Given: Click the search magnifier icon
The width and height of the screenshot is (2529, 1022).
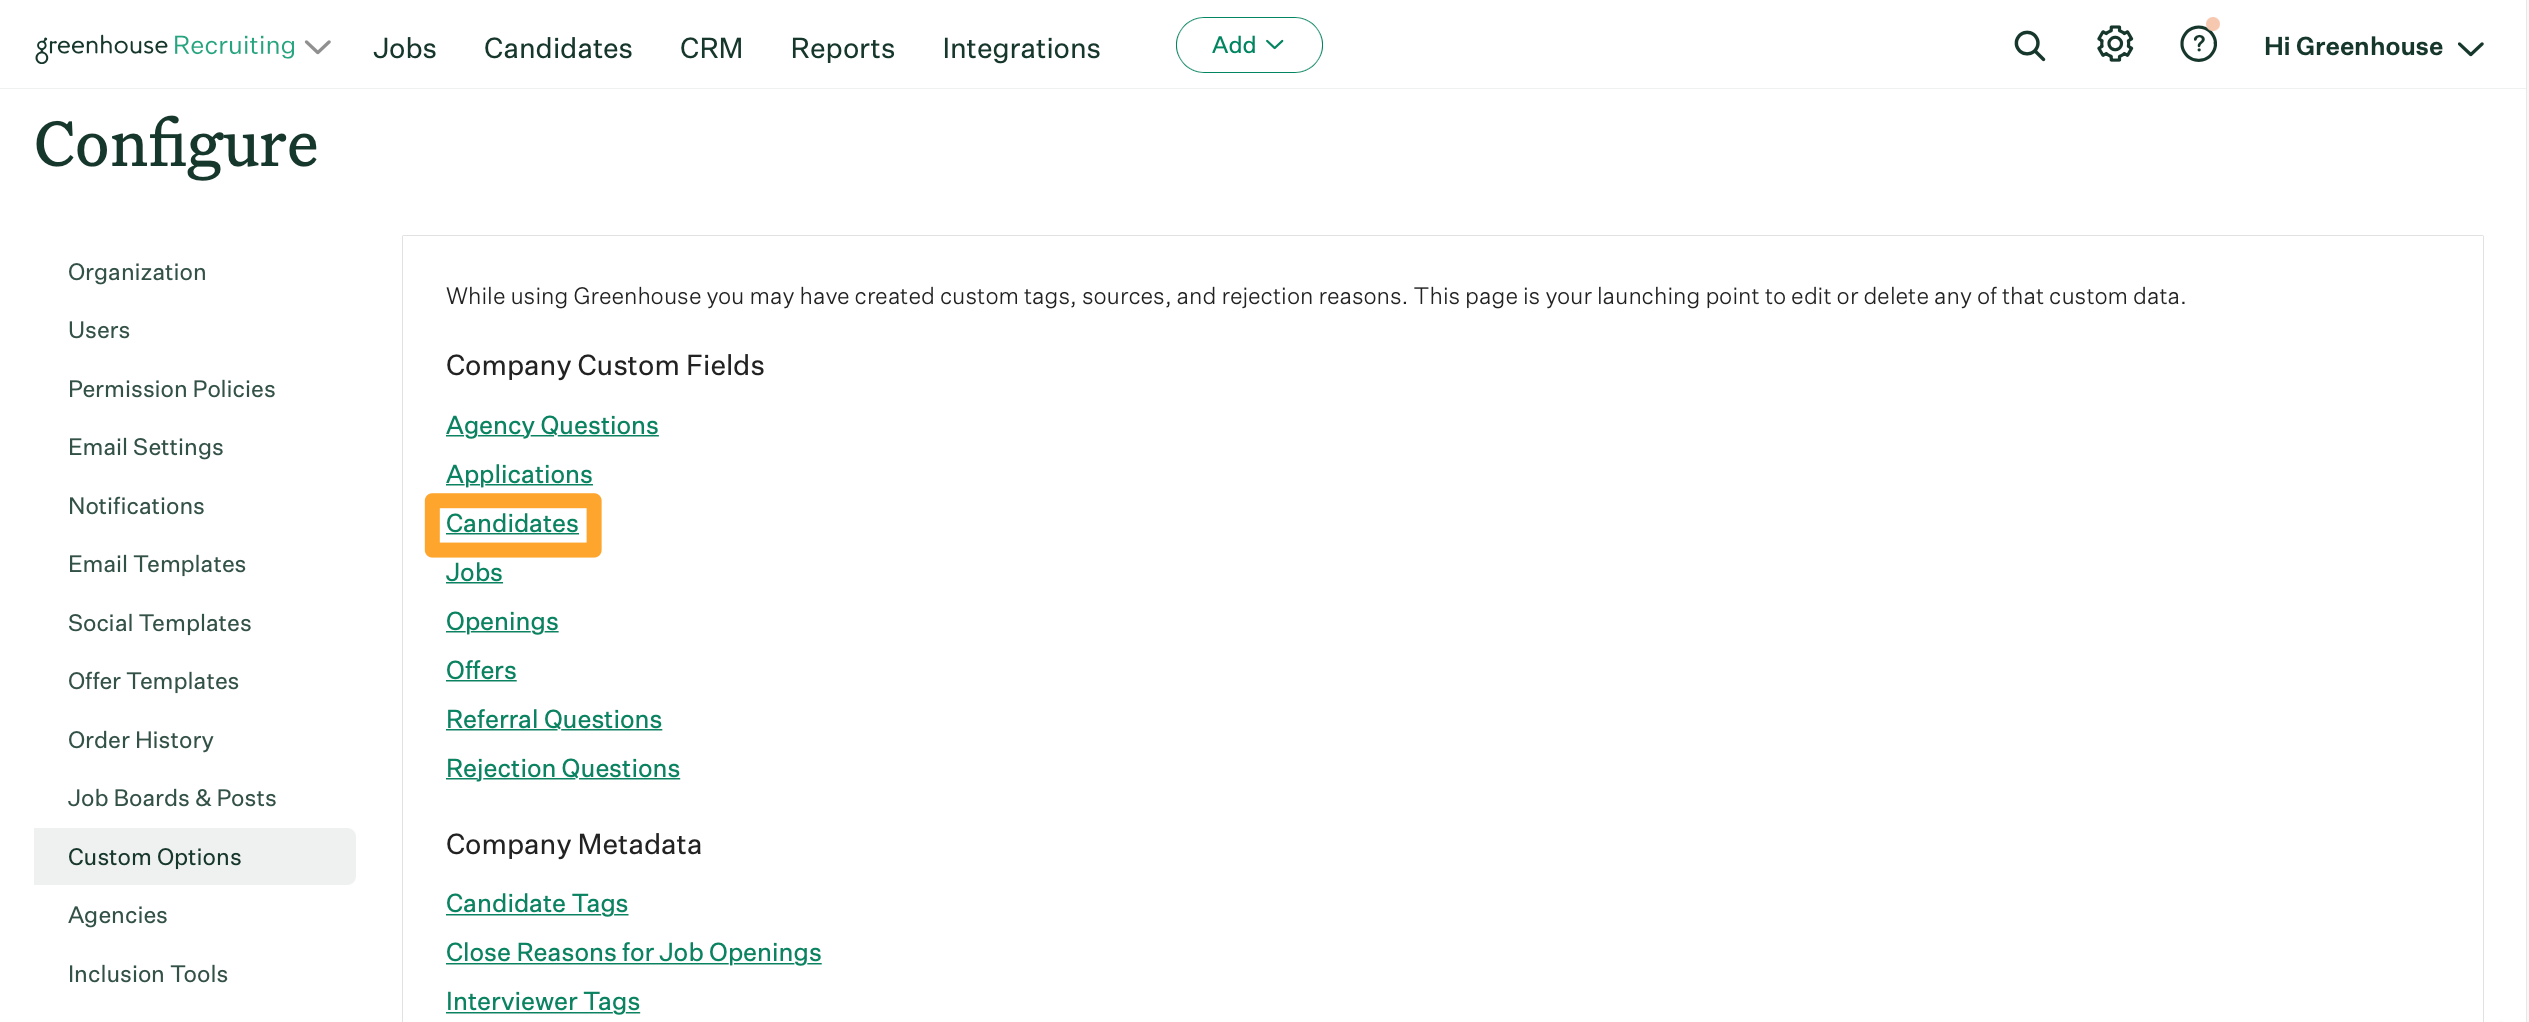Looking at the screenshot, I should 2028,46.
